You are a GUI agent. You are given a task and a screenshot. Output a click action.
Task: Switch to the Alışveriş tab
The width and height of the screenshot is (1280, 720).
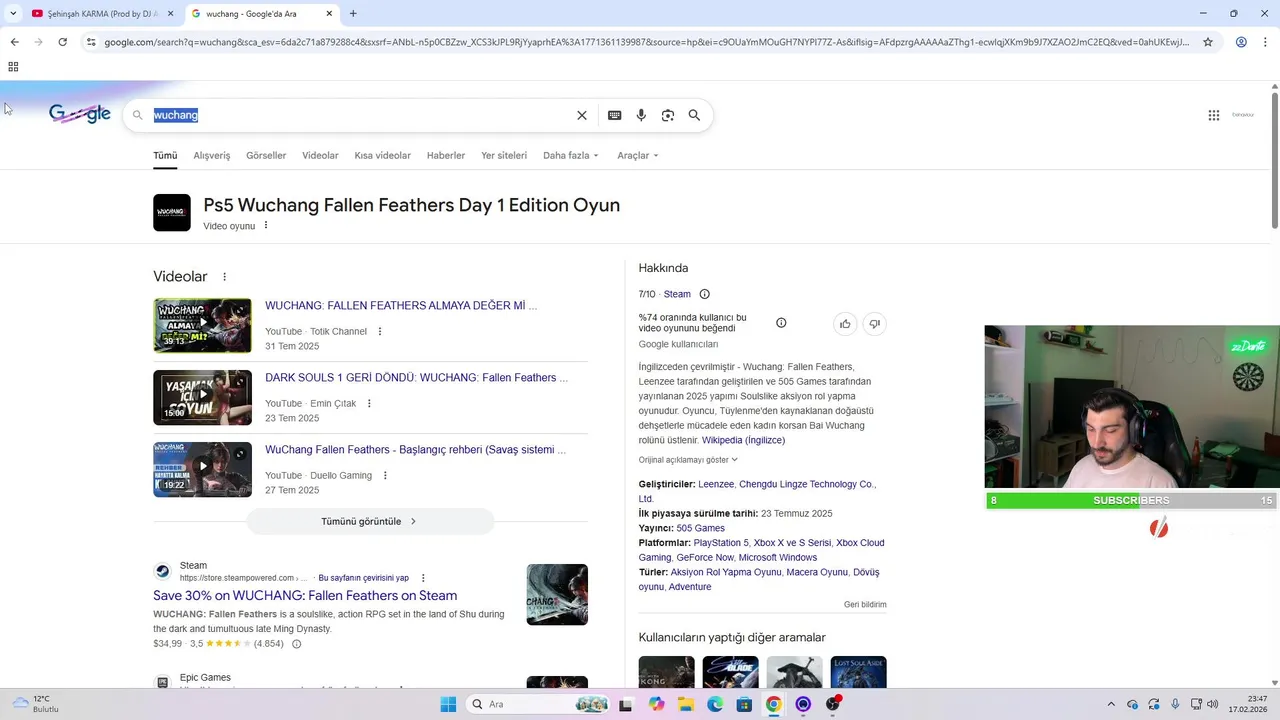211,156
